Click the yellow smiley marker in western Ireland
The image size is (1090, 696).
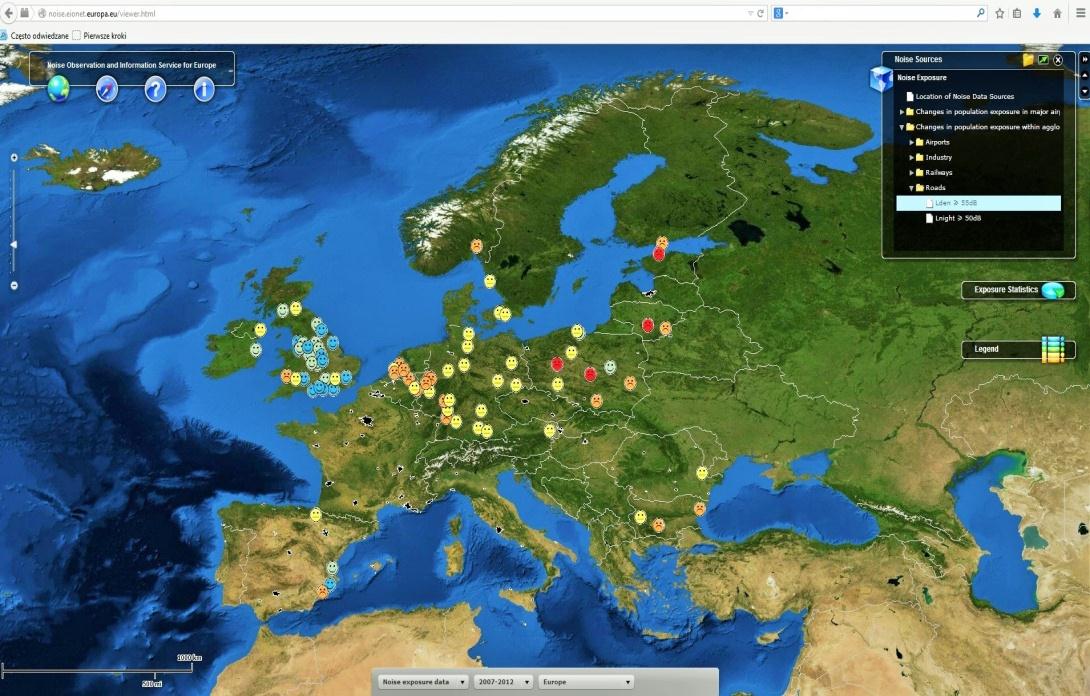pyautogui.click(x=260, y=330)
